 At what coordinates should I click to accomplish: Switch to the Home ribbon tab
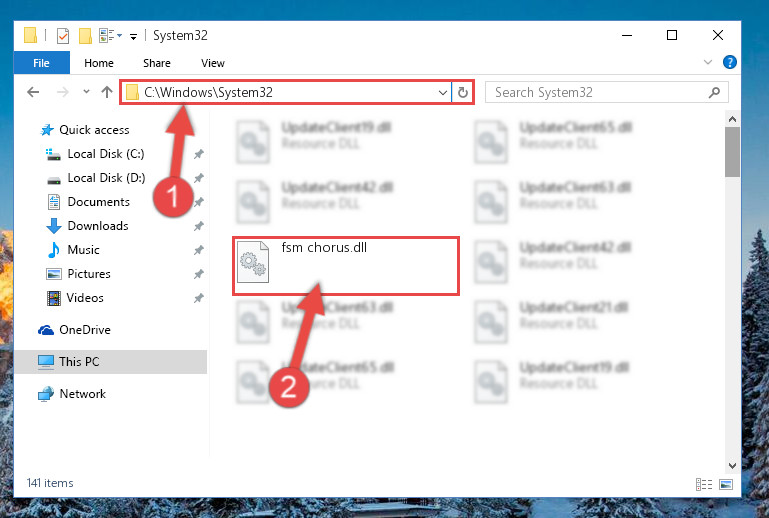[99, 63]
